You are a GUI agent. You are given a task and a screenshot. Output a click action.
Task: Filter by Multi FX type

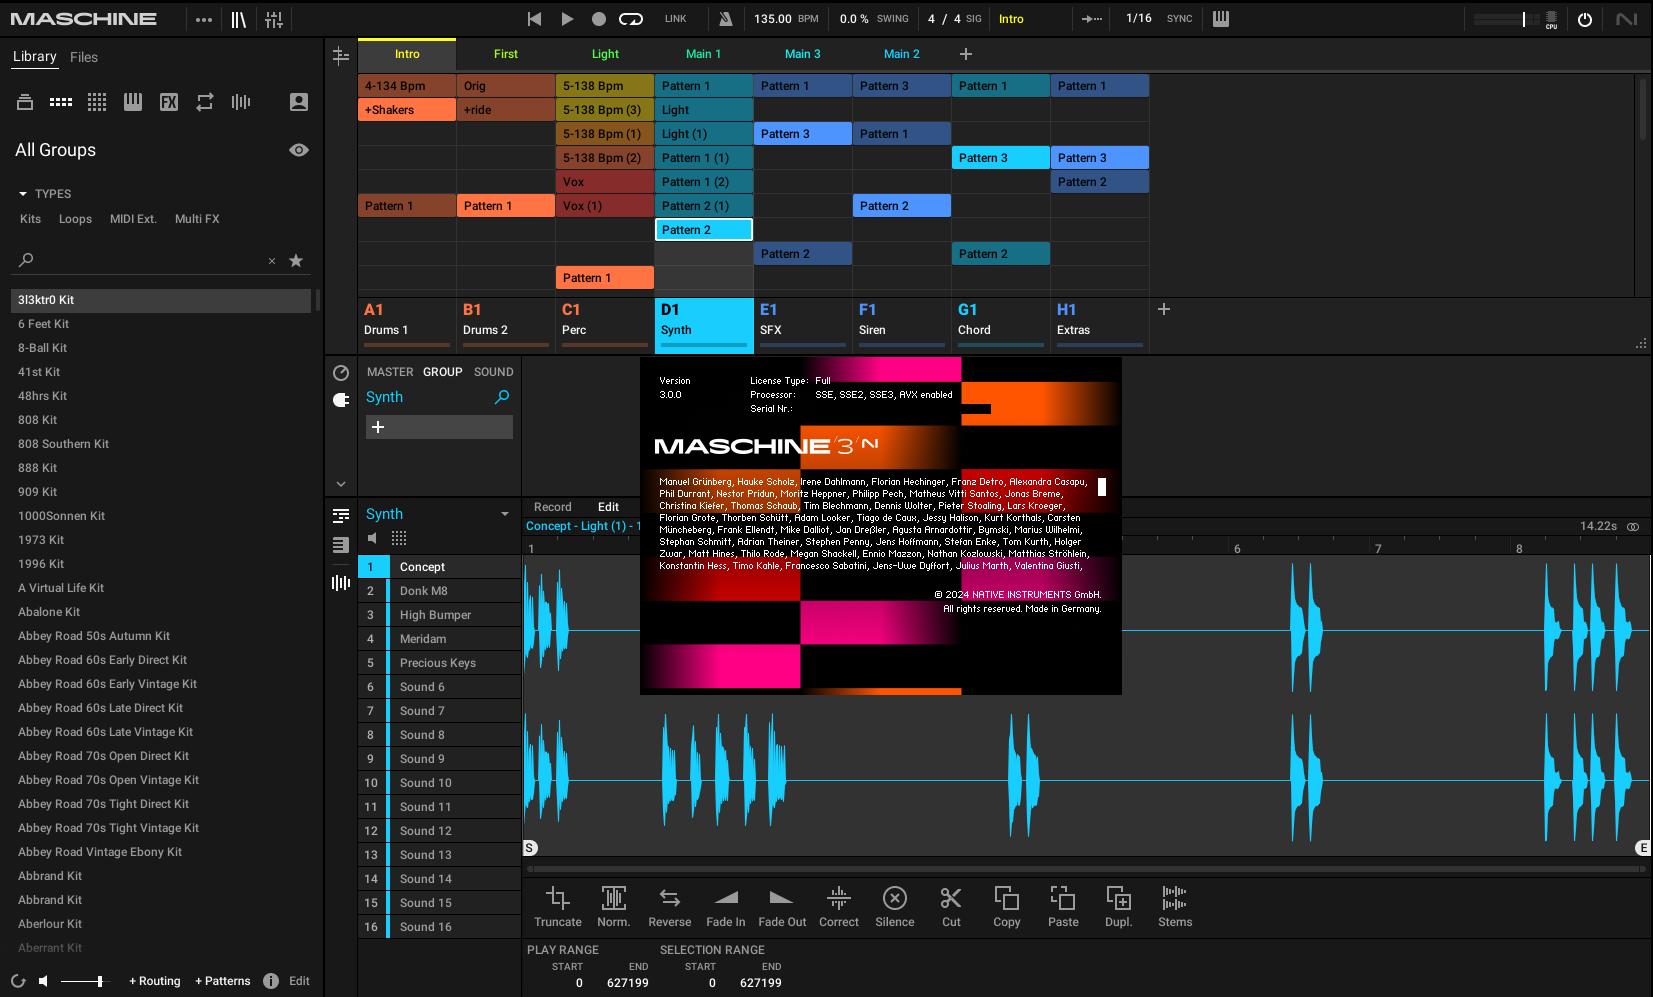point(197,219)
